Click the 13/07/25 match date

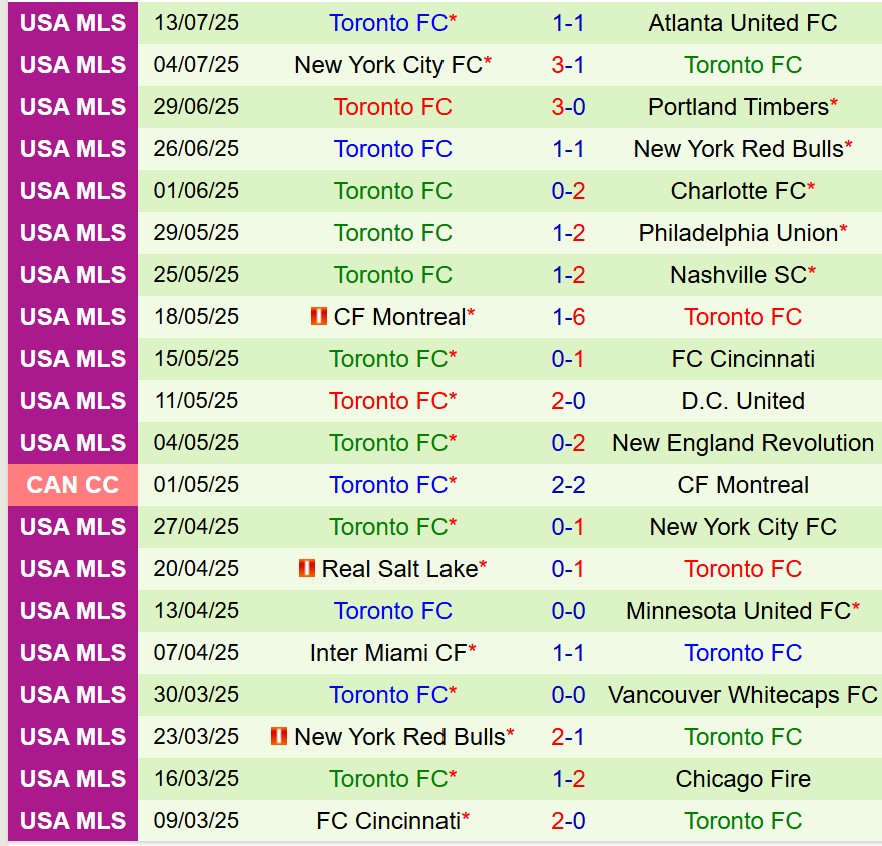pyautogui.click(x=196, y=23)
